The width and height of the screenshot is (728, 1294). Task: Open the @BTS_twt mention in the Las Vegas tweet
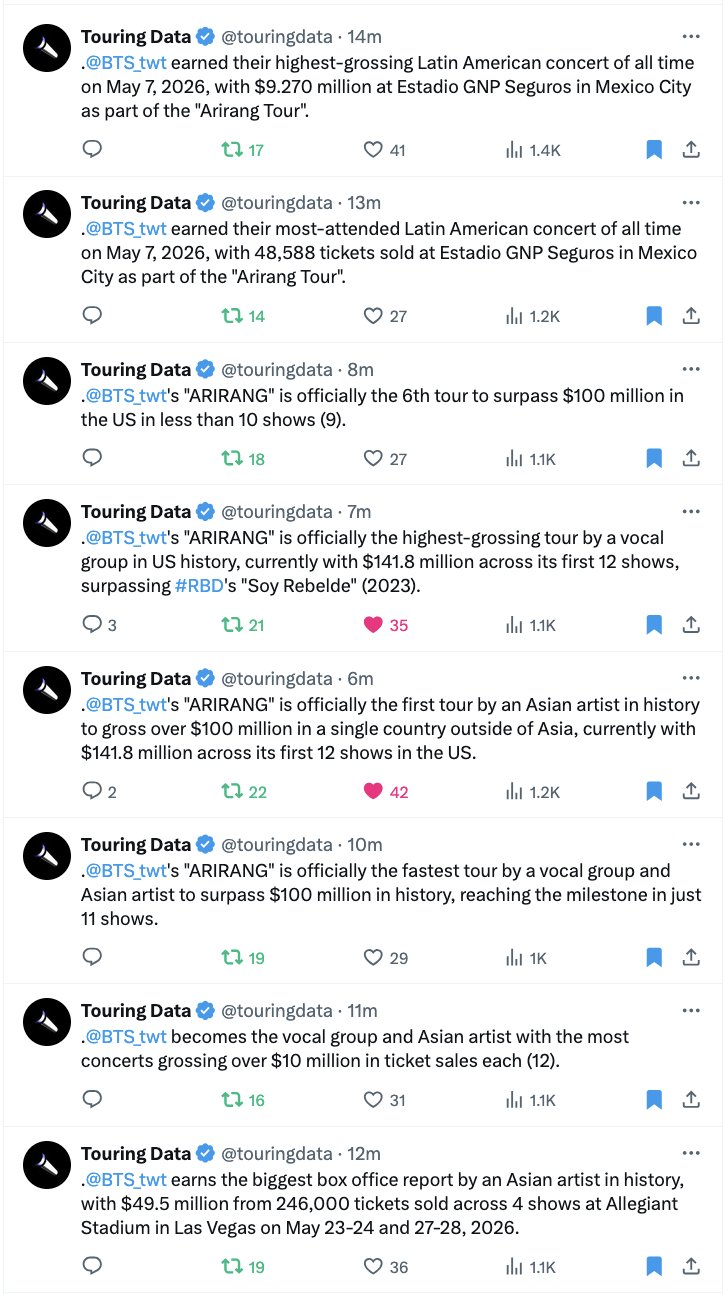pyautogui.click(x=126, y=1181)
